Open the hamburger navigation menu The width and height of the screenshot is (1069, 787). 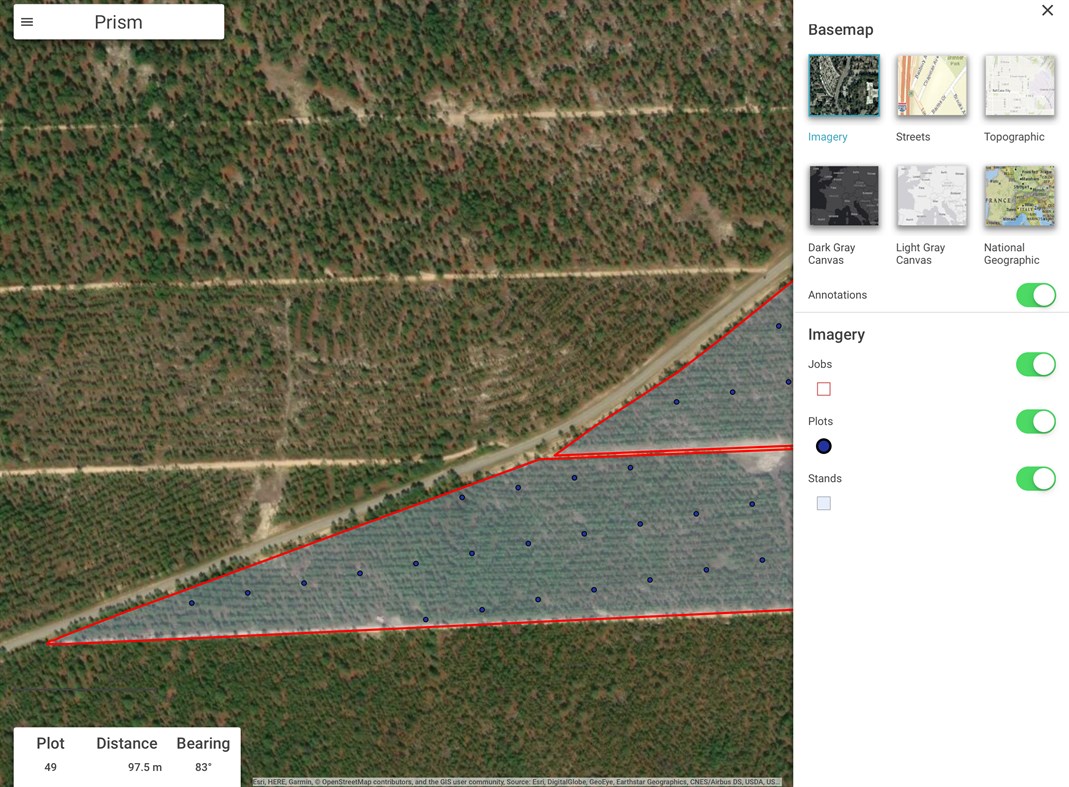click(x=28, y=21)
